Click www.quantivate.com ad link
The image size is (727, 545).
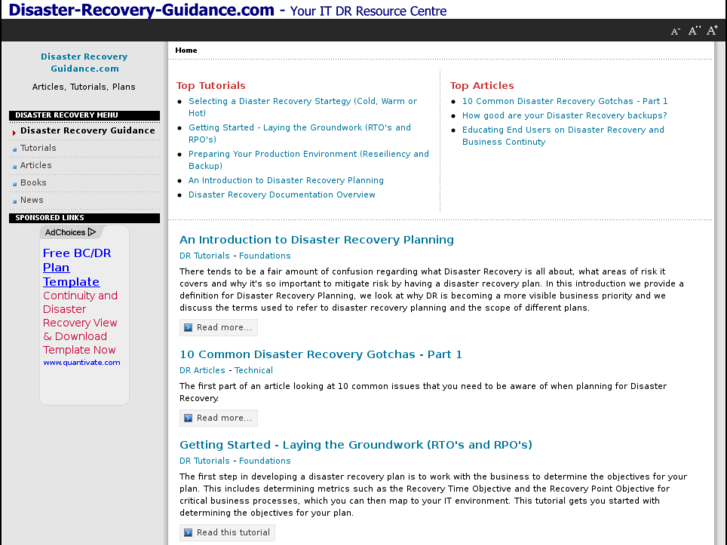82,363
